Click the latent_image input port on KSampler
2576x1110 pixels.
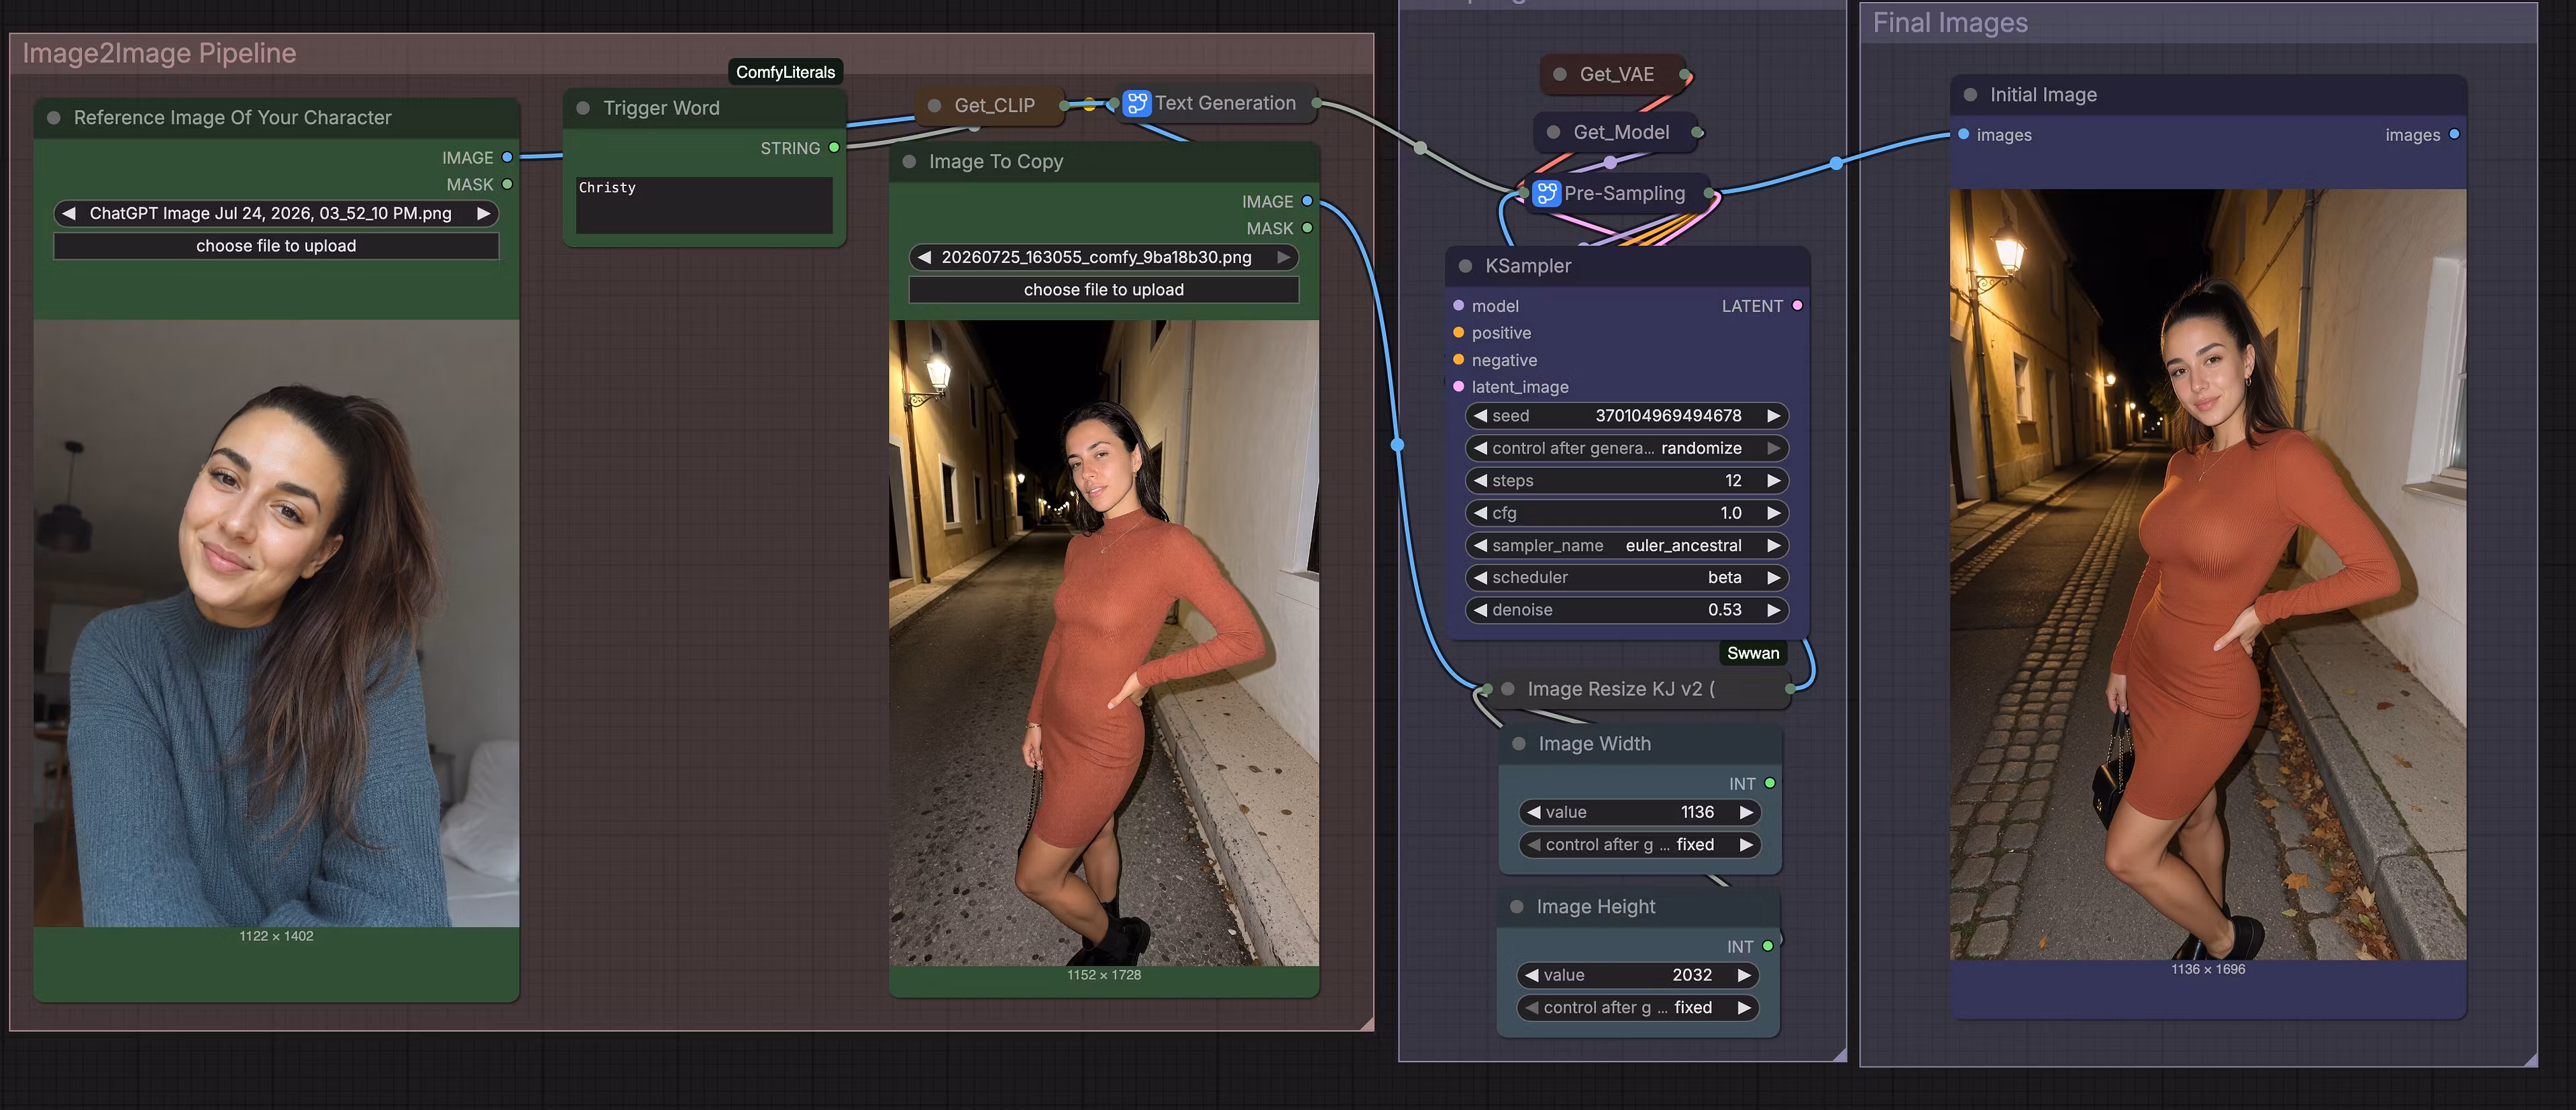pyautogui.click(x=1458, y=386)
